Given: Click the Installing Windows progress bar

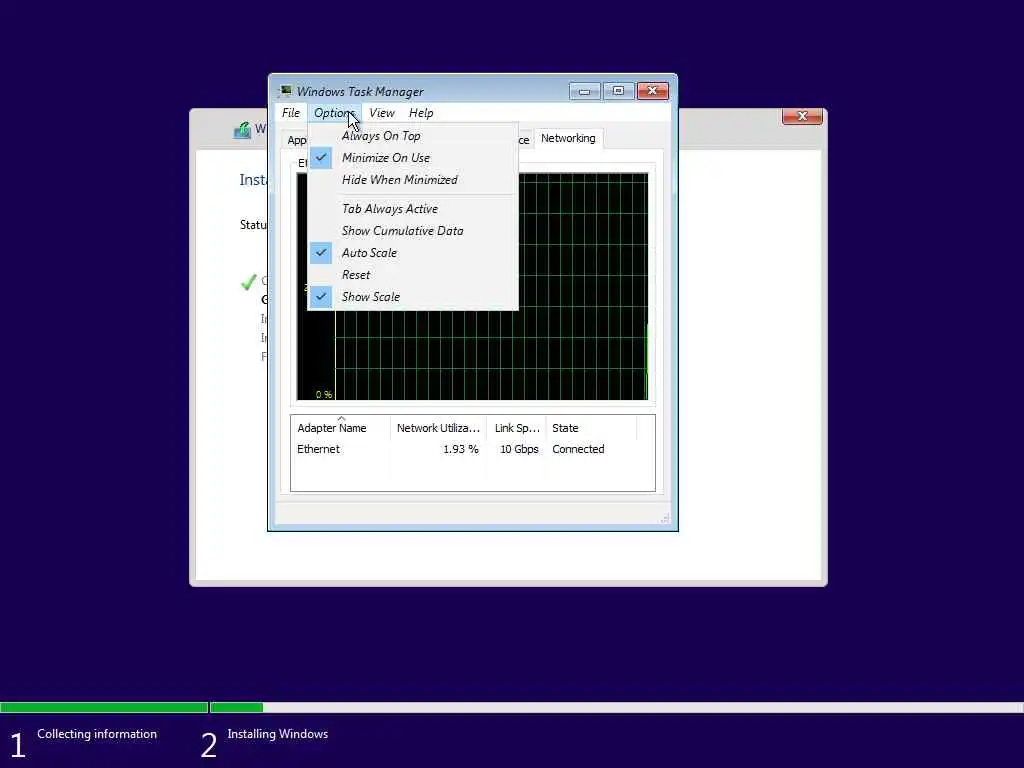Looking at the screenshot, I should pos(616,707).
